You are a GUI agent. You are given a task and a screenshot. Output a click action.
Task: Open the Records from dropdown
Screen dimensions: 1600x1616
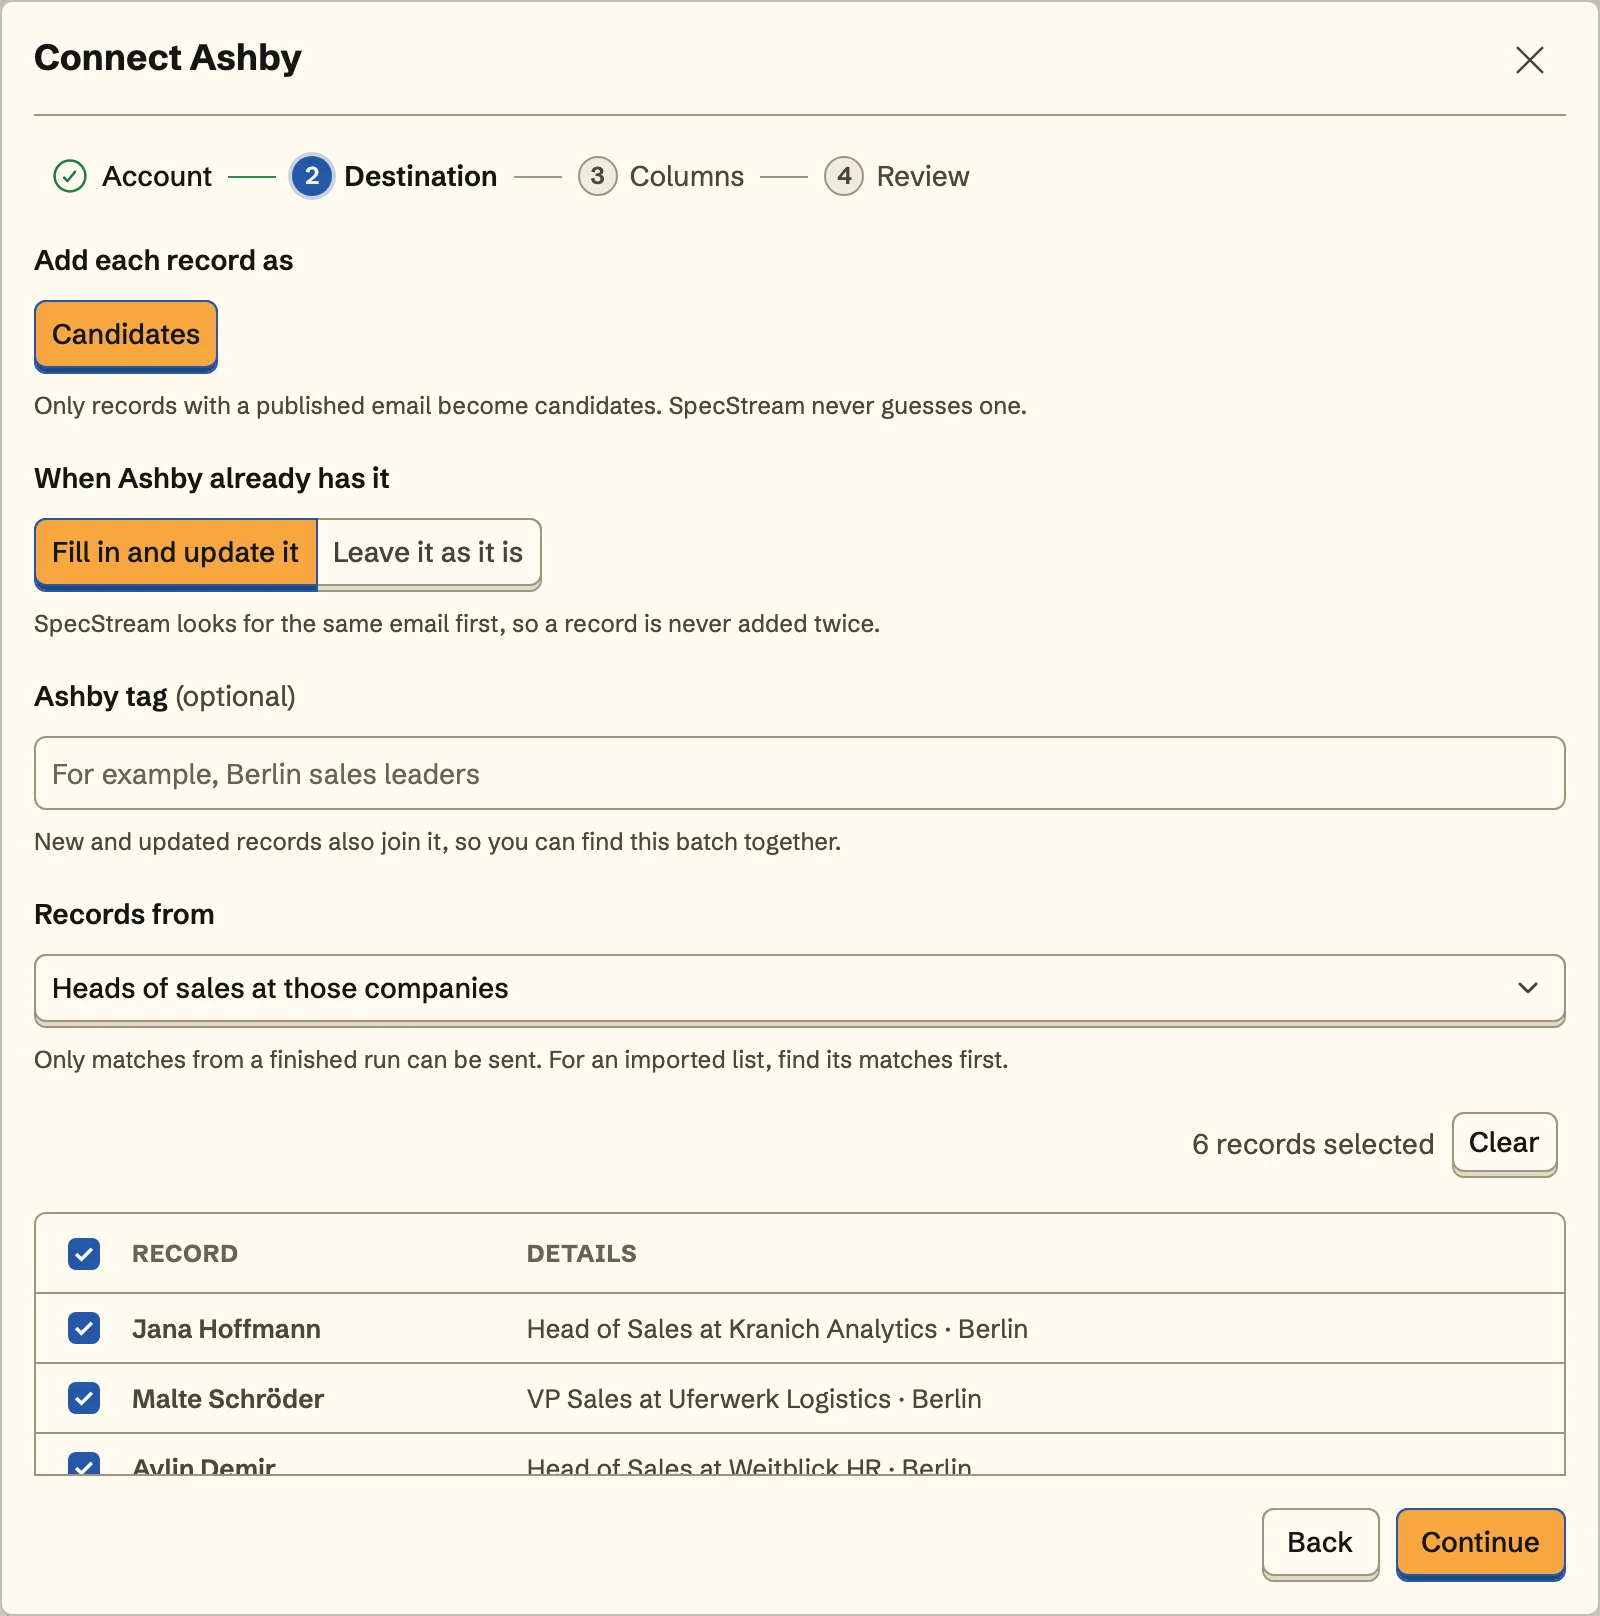[800, 989]
